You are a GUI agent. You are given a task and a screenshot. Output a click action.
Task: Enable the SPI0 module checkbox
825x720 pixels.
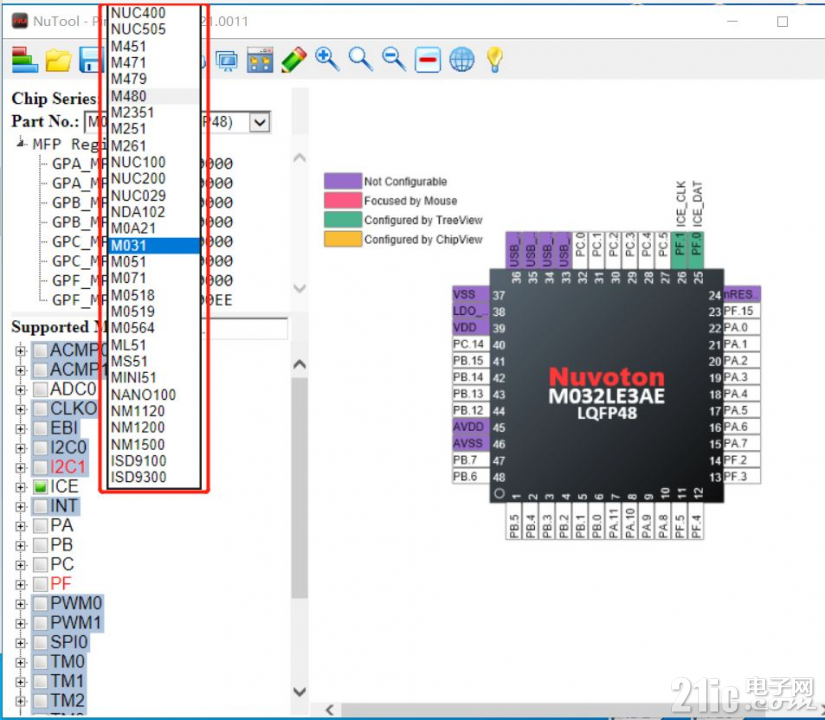41,643
